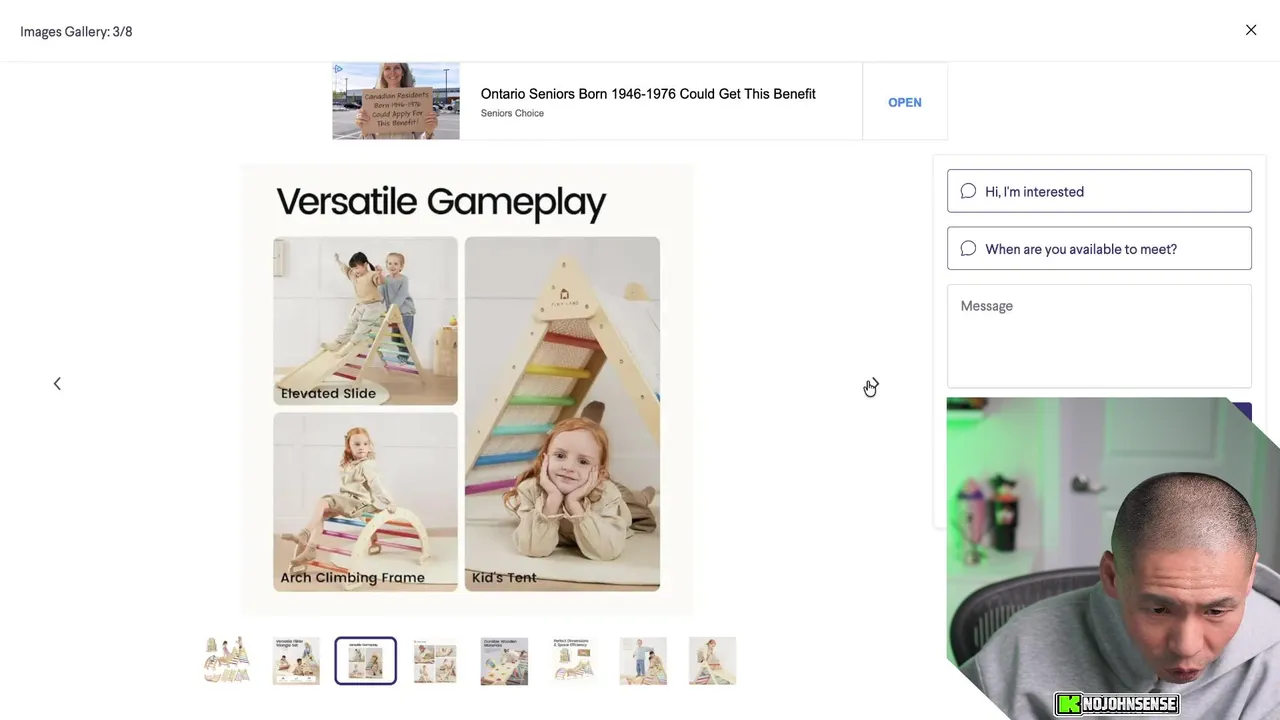The width and height of the screenshot is (1280, 720).
Task: Open the fourth thumbnail in the strip
Action: tap(435, 661)
